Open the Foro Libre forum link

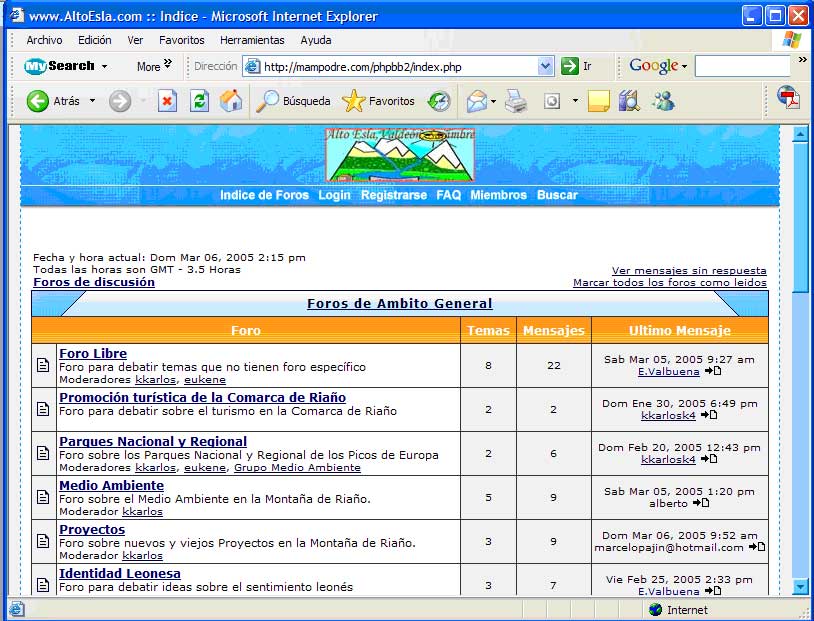93,353
